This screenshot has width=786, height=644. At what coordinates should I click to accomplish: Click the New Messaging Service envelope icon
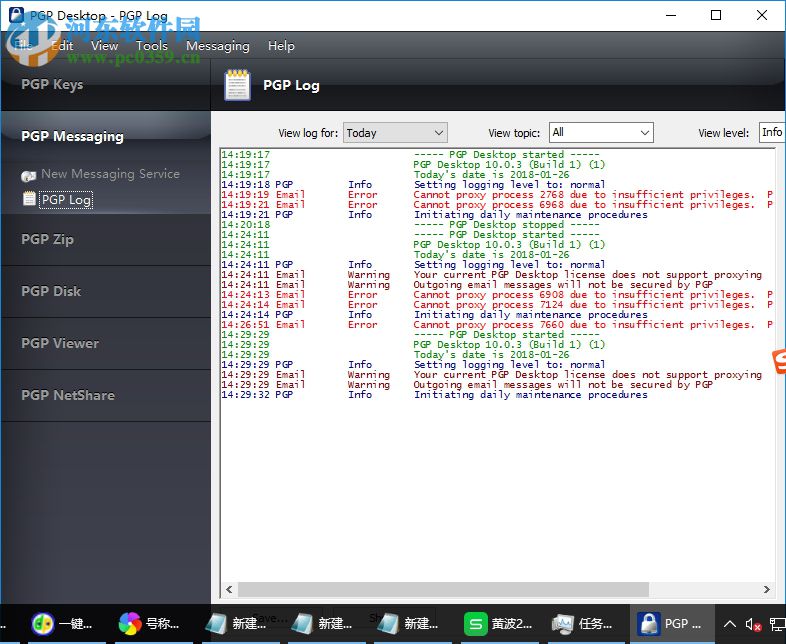pyautogui.click(x=29, y=175)
